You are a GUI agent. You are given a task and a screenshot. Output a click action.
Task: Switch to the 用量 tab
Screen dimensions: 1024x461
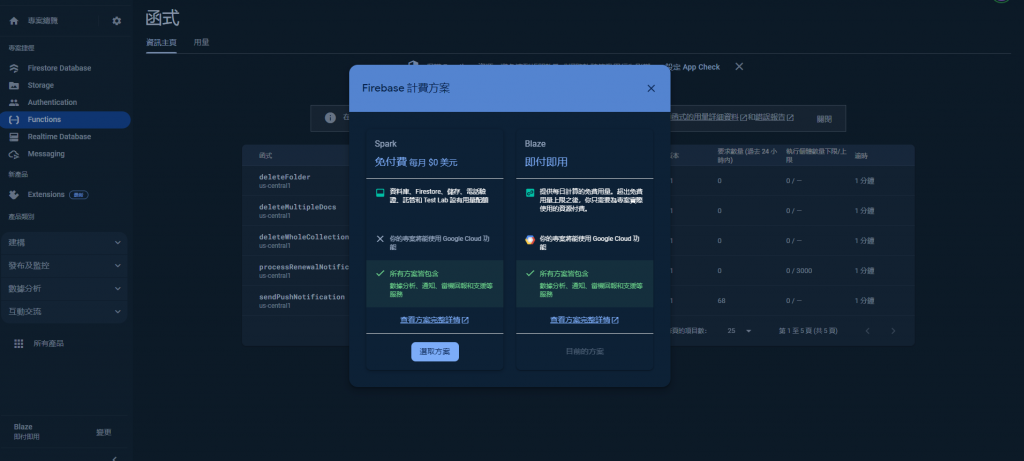(201, 42)
